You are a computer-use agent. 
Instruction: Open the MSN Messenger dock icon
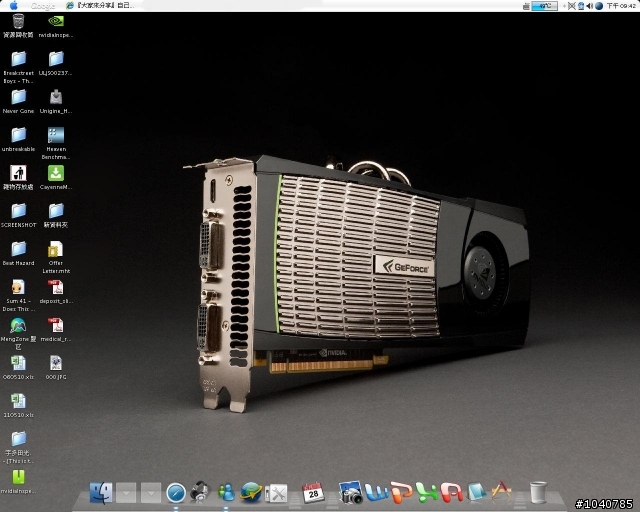point(226,492)
